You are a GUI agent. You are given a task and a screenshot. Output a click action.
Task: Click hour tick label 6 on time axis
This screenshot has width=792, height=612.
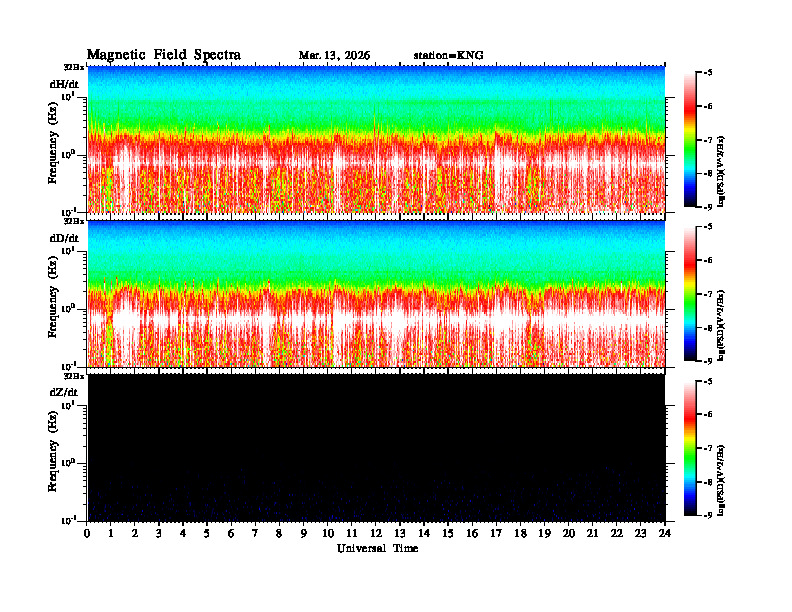tap(231, 533)
